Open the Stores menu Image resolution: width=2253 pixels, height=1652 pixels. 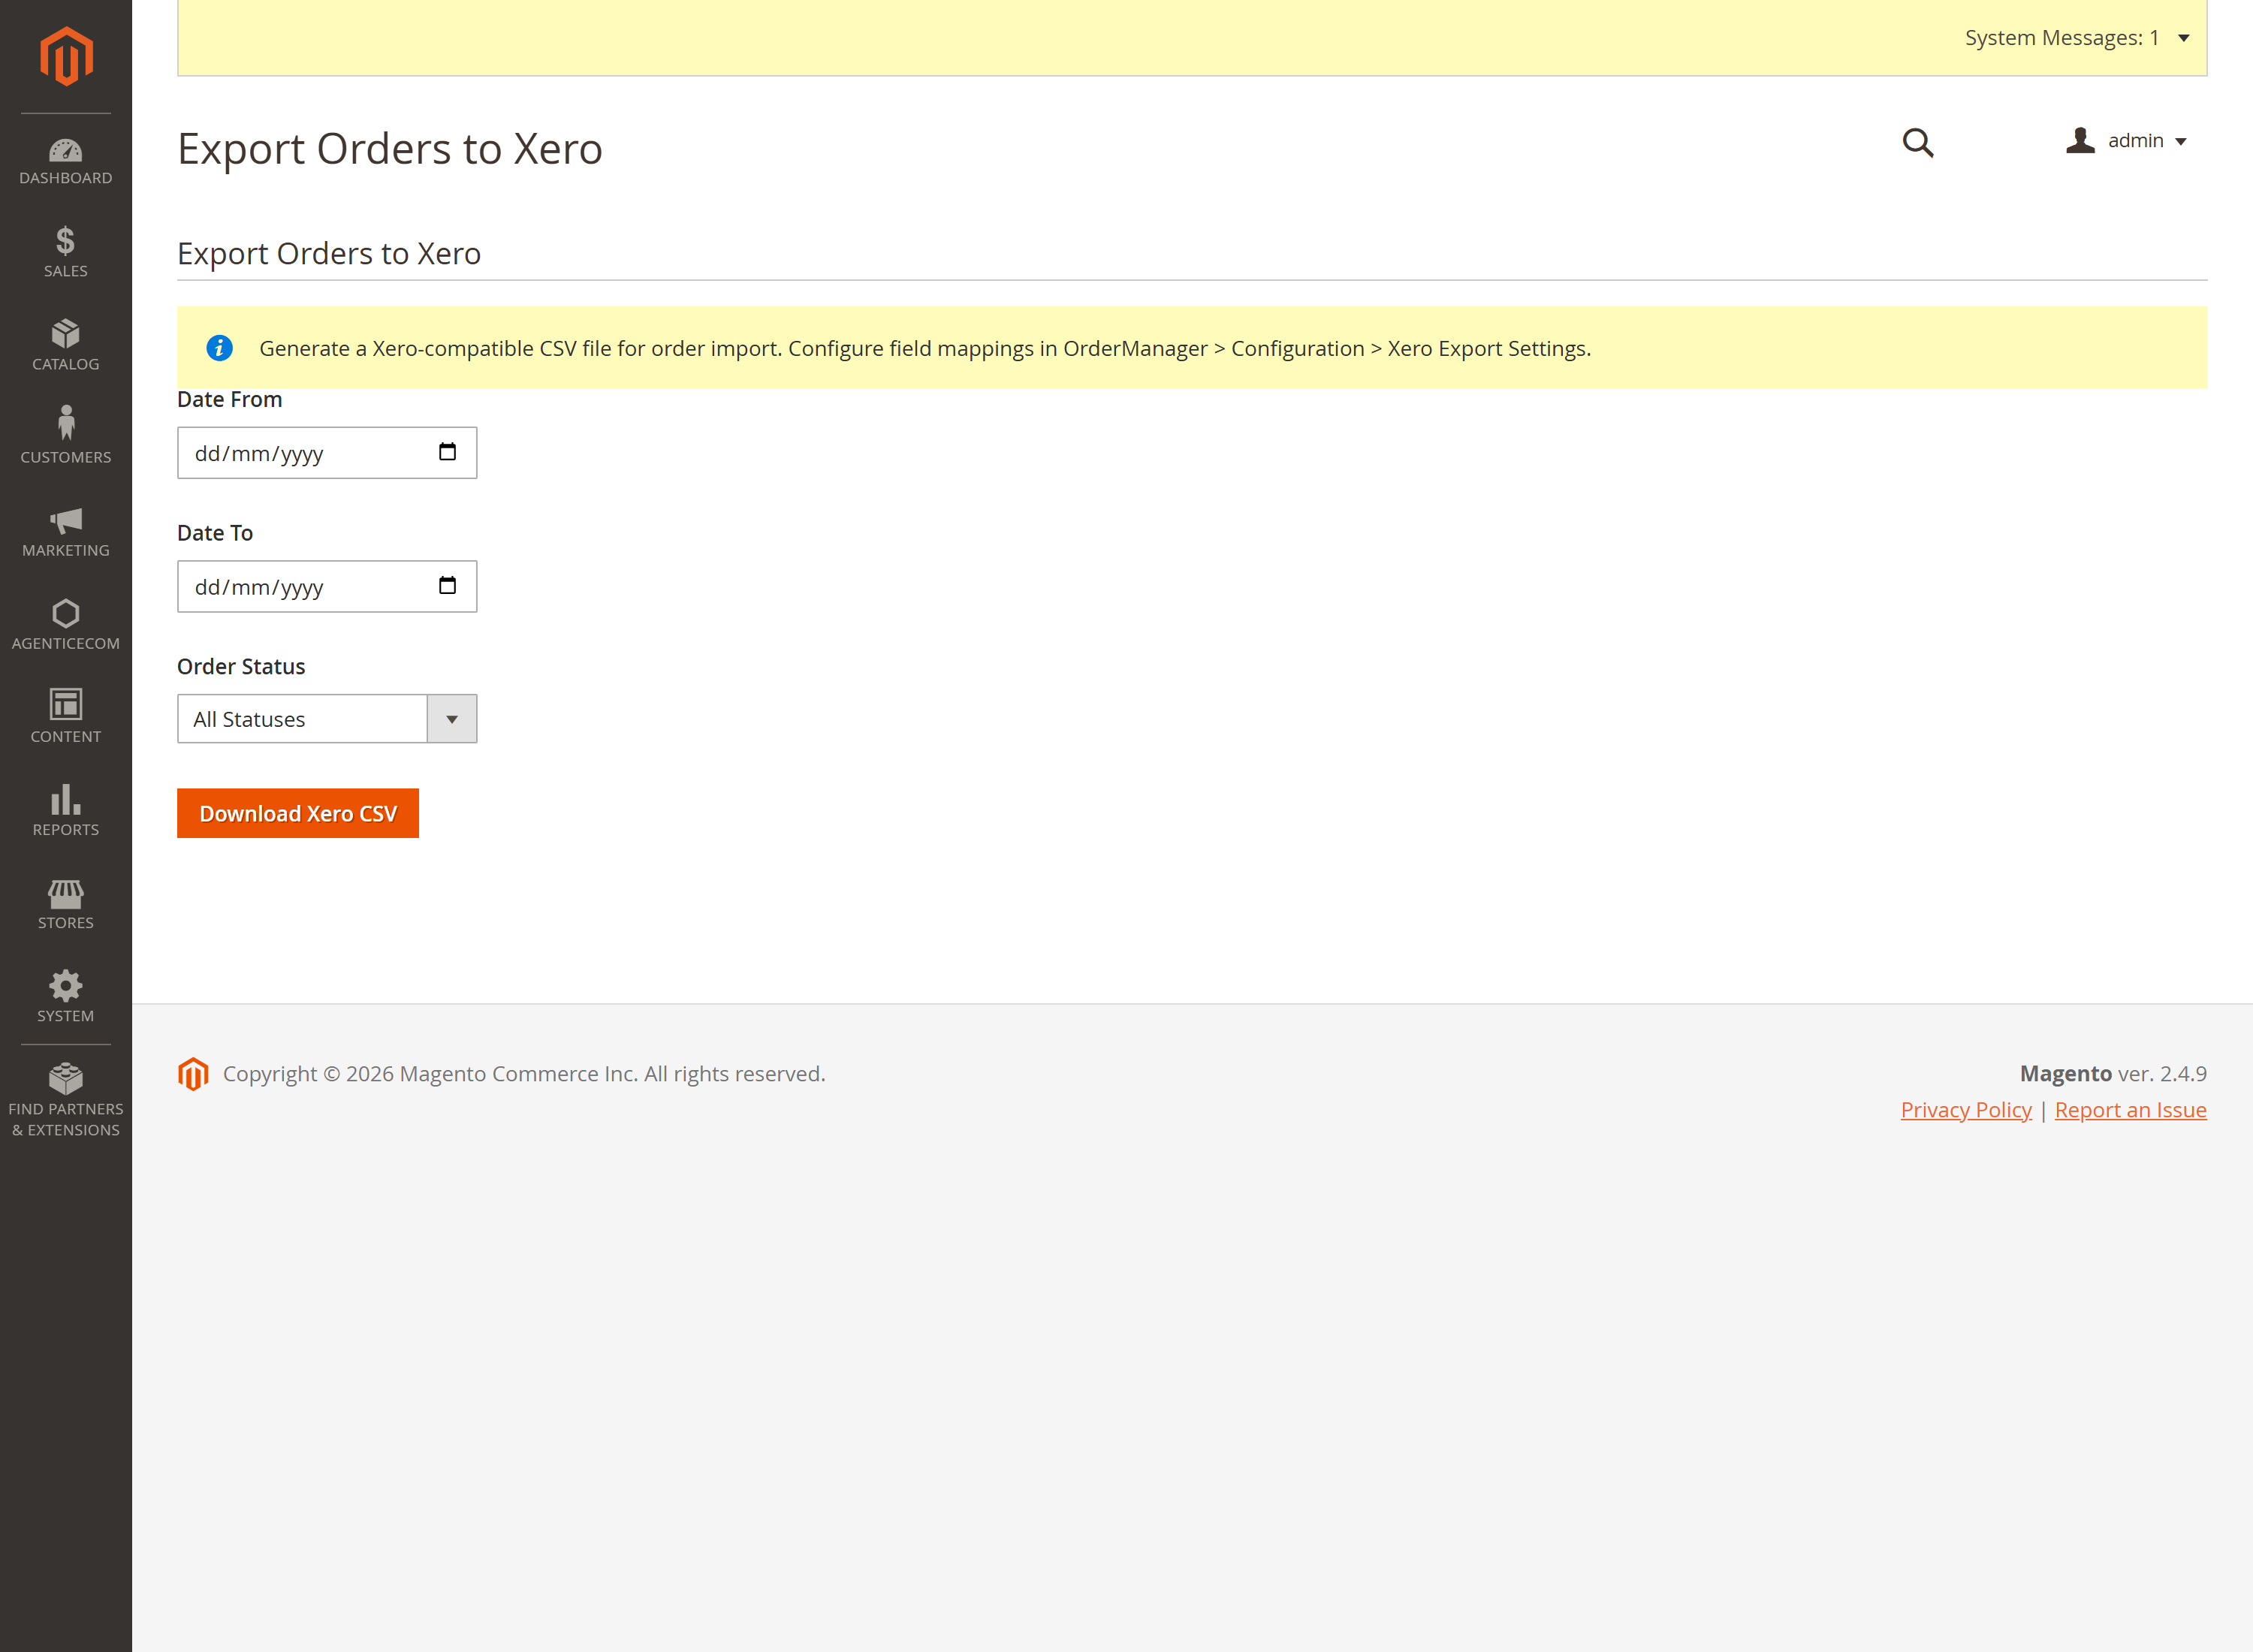tap(66, 903)
